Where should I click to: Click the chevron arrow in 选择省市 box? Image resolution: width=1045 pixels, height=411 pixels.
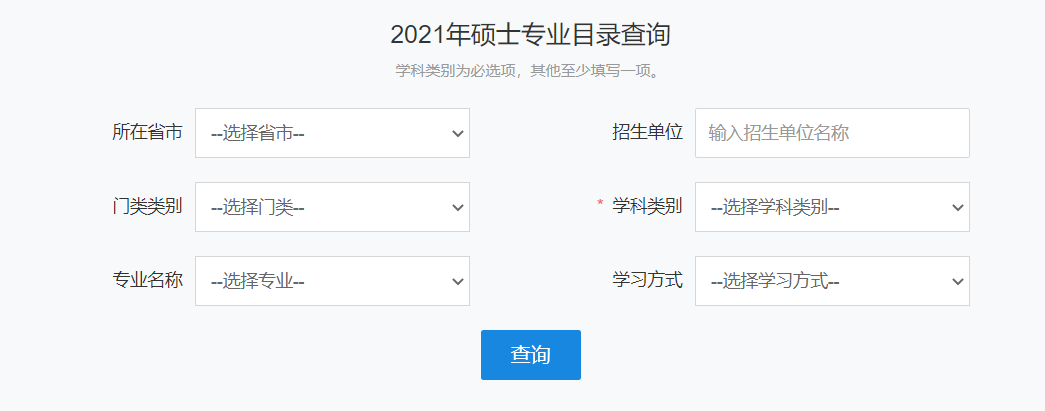click(x=458, y=133)
